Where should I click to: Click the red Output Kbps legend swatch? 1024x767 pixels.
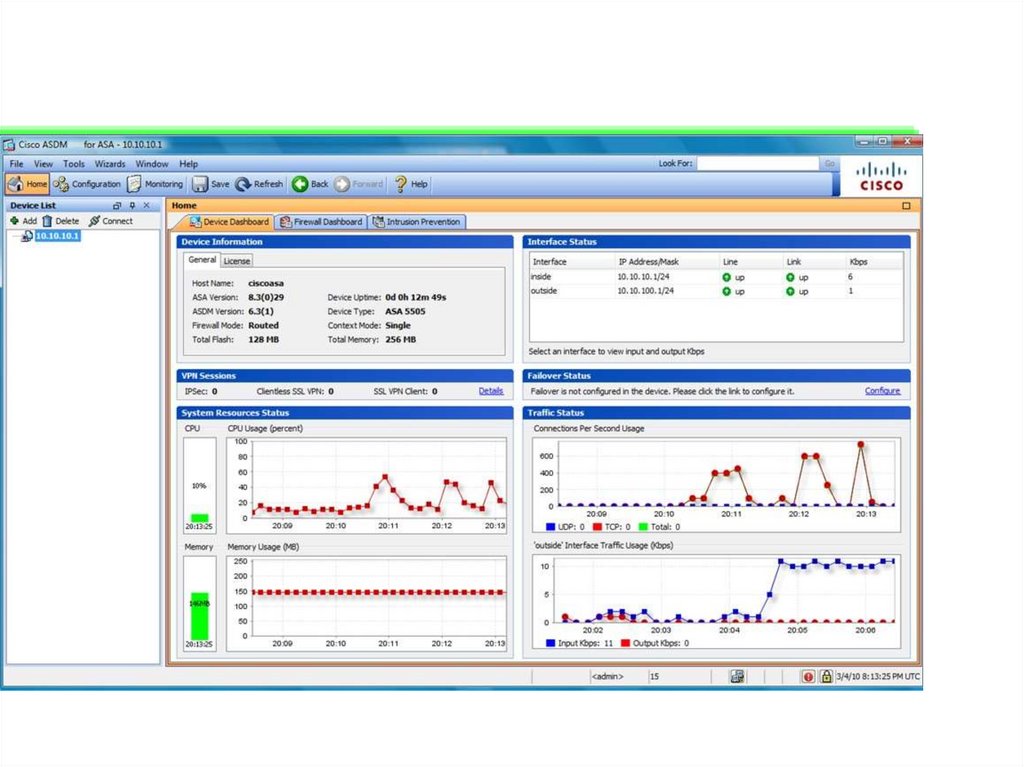click(x=626, y=643)
